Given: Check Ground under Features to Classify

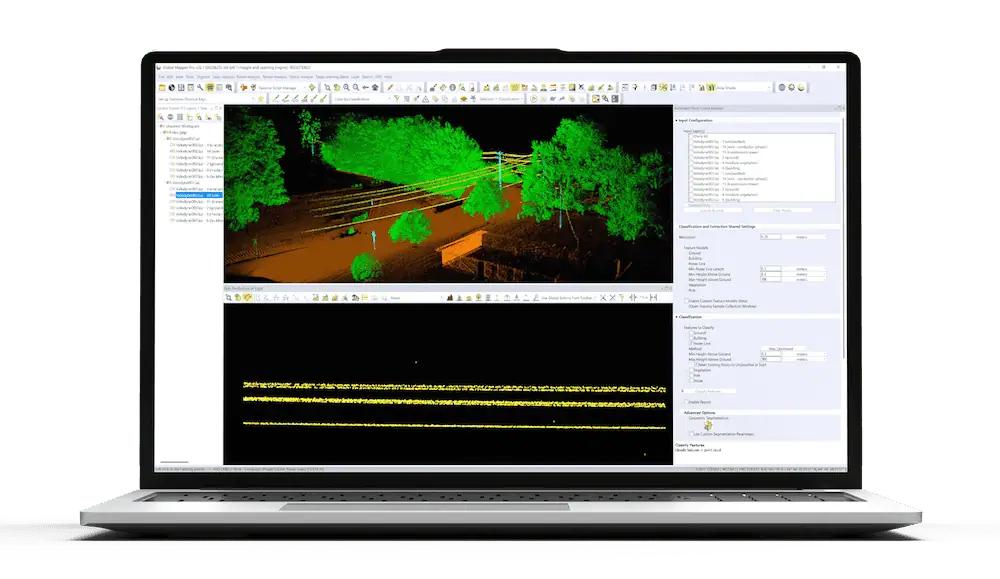Looking at the screenshot, I should (x=691, y=333).
